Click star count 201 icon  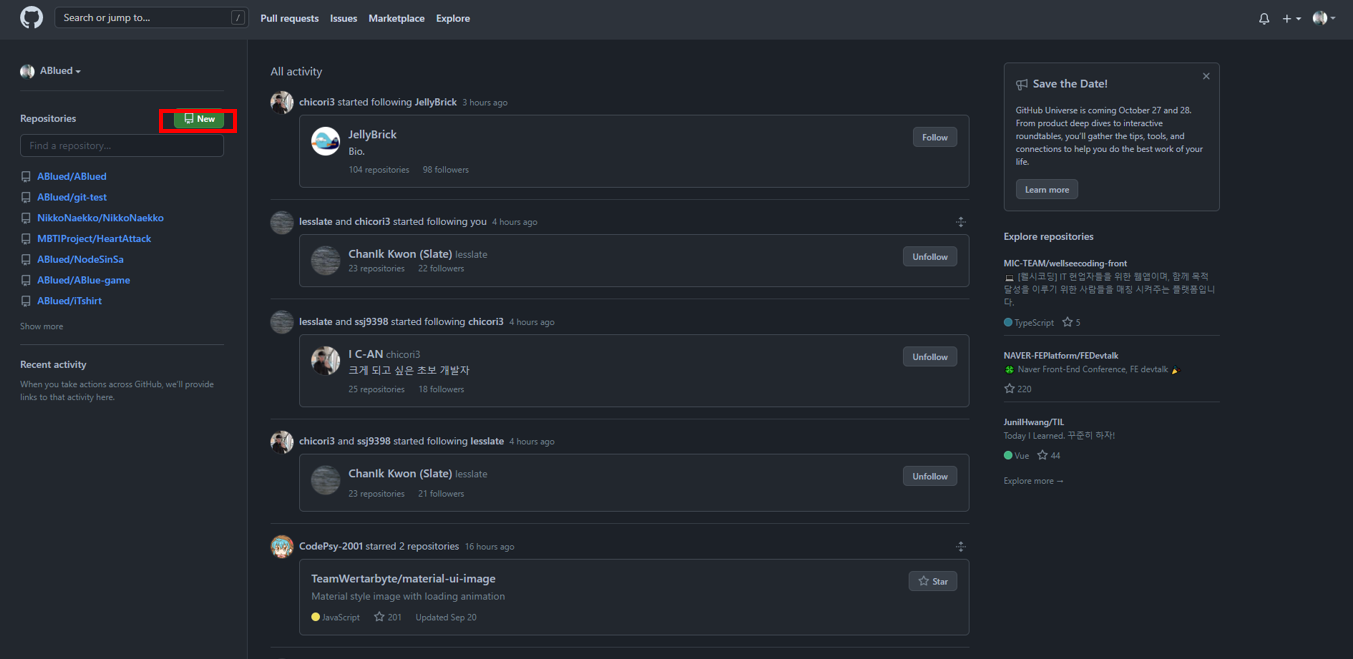pyautogui.click(x=379, y=617)
